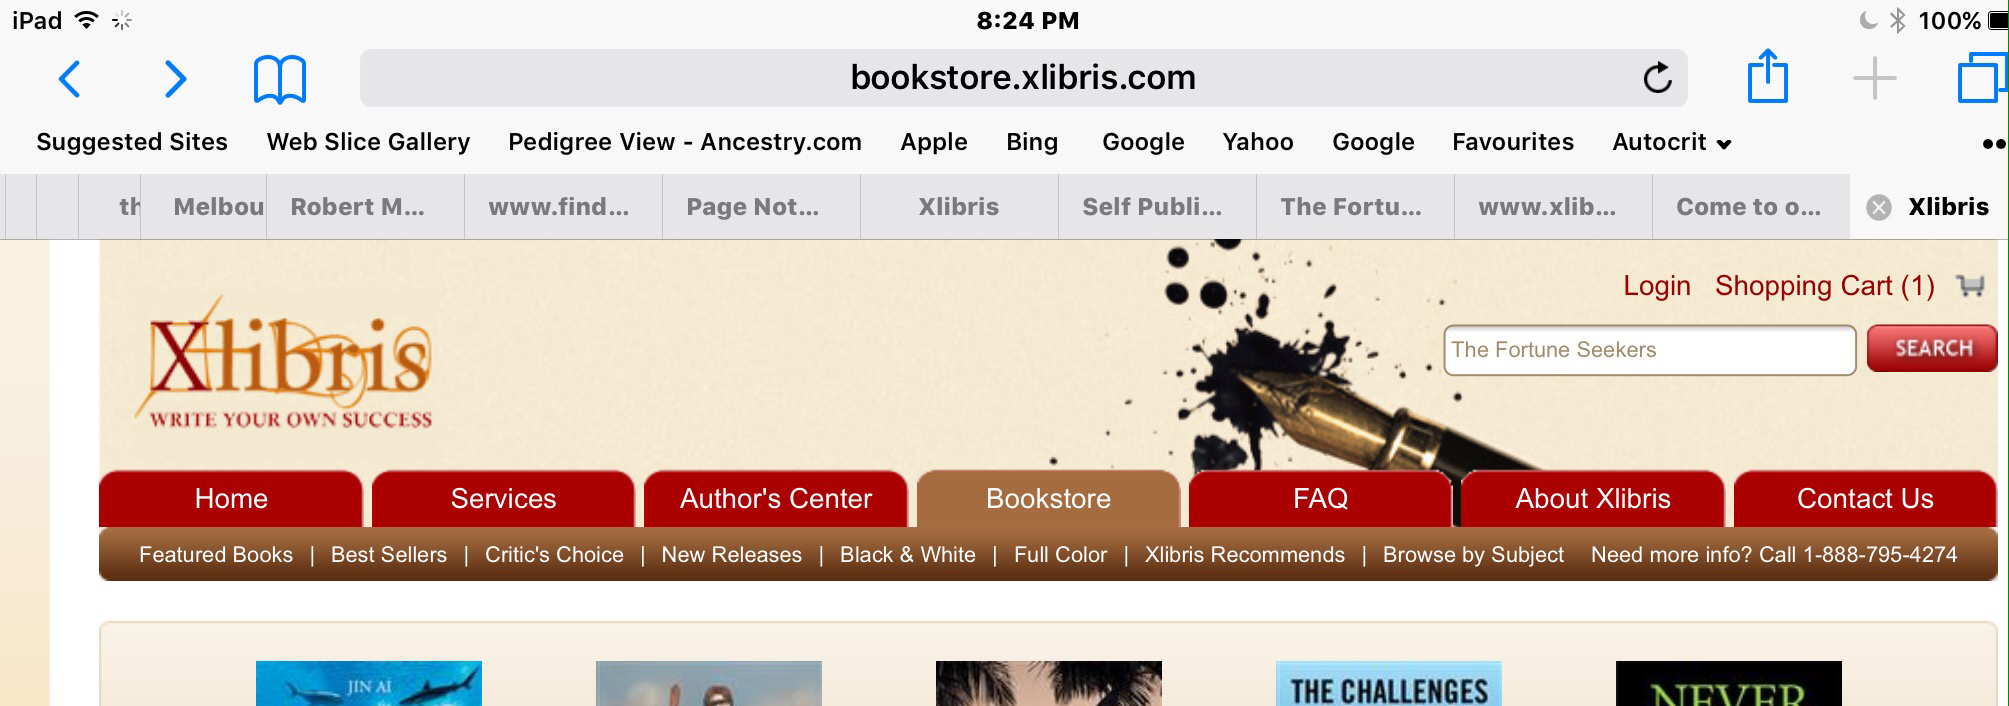Select the Best Sellers link

[388, 555]
